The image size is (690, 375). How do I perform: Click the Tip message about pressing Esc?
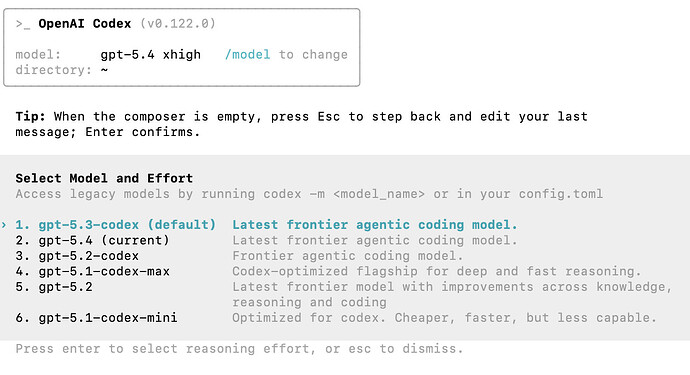click(x=301, y=124)
